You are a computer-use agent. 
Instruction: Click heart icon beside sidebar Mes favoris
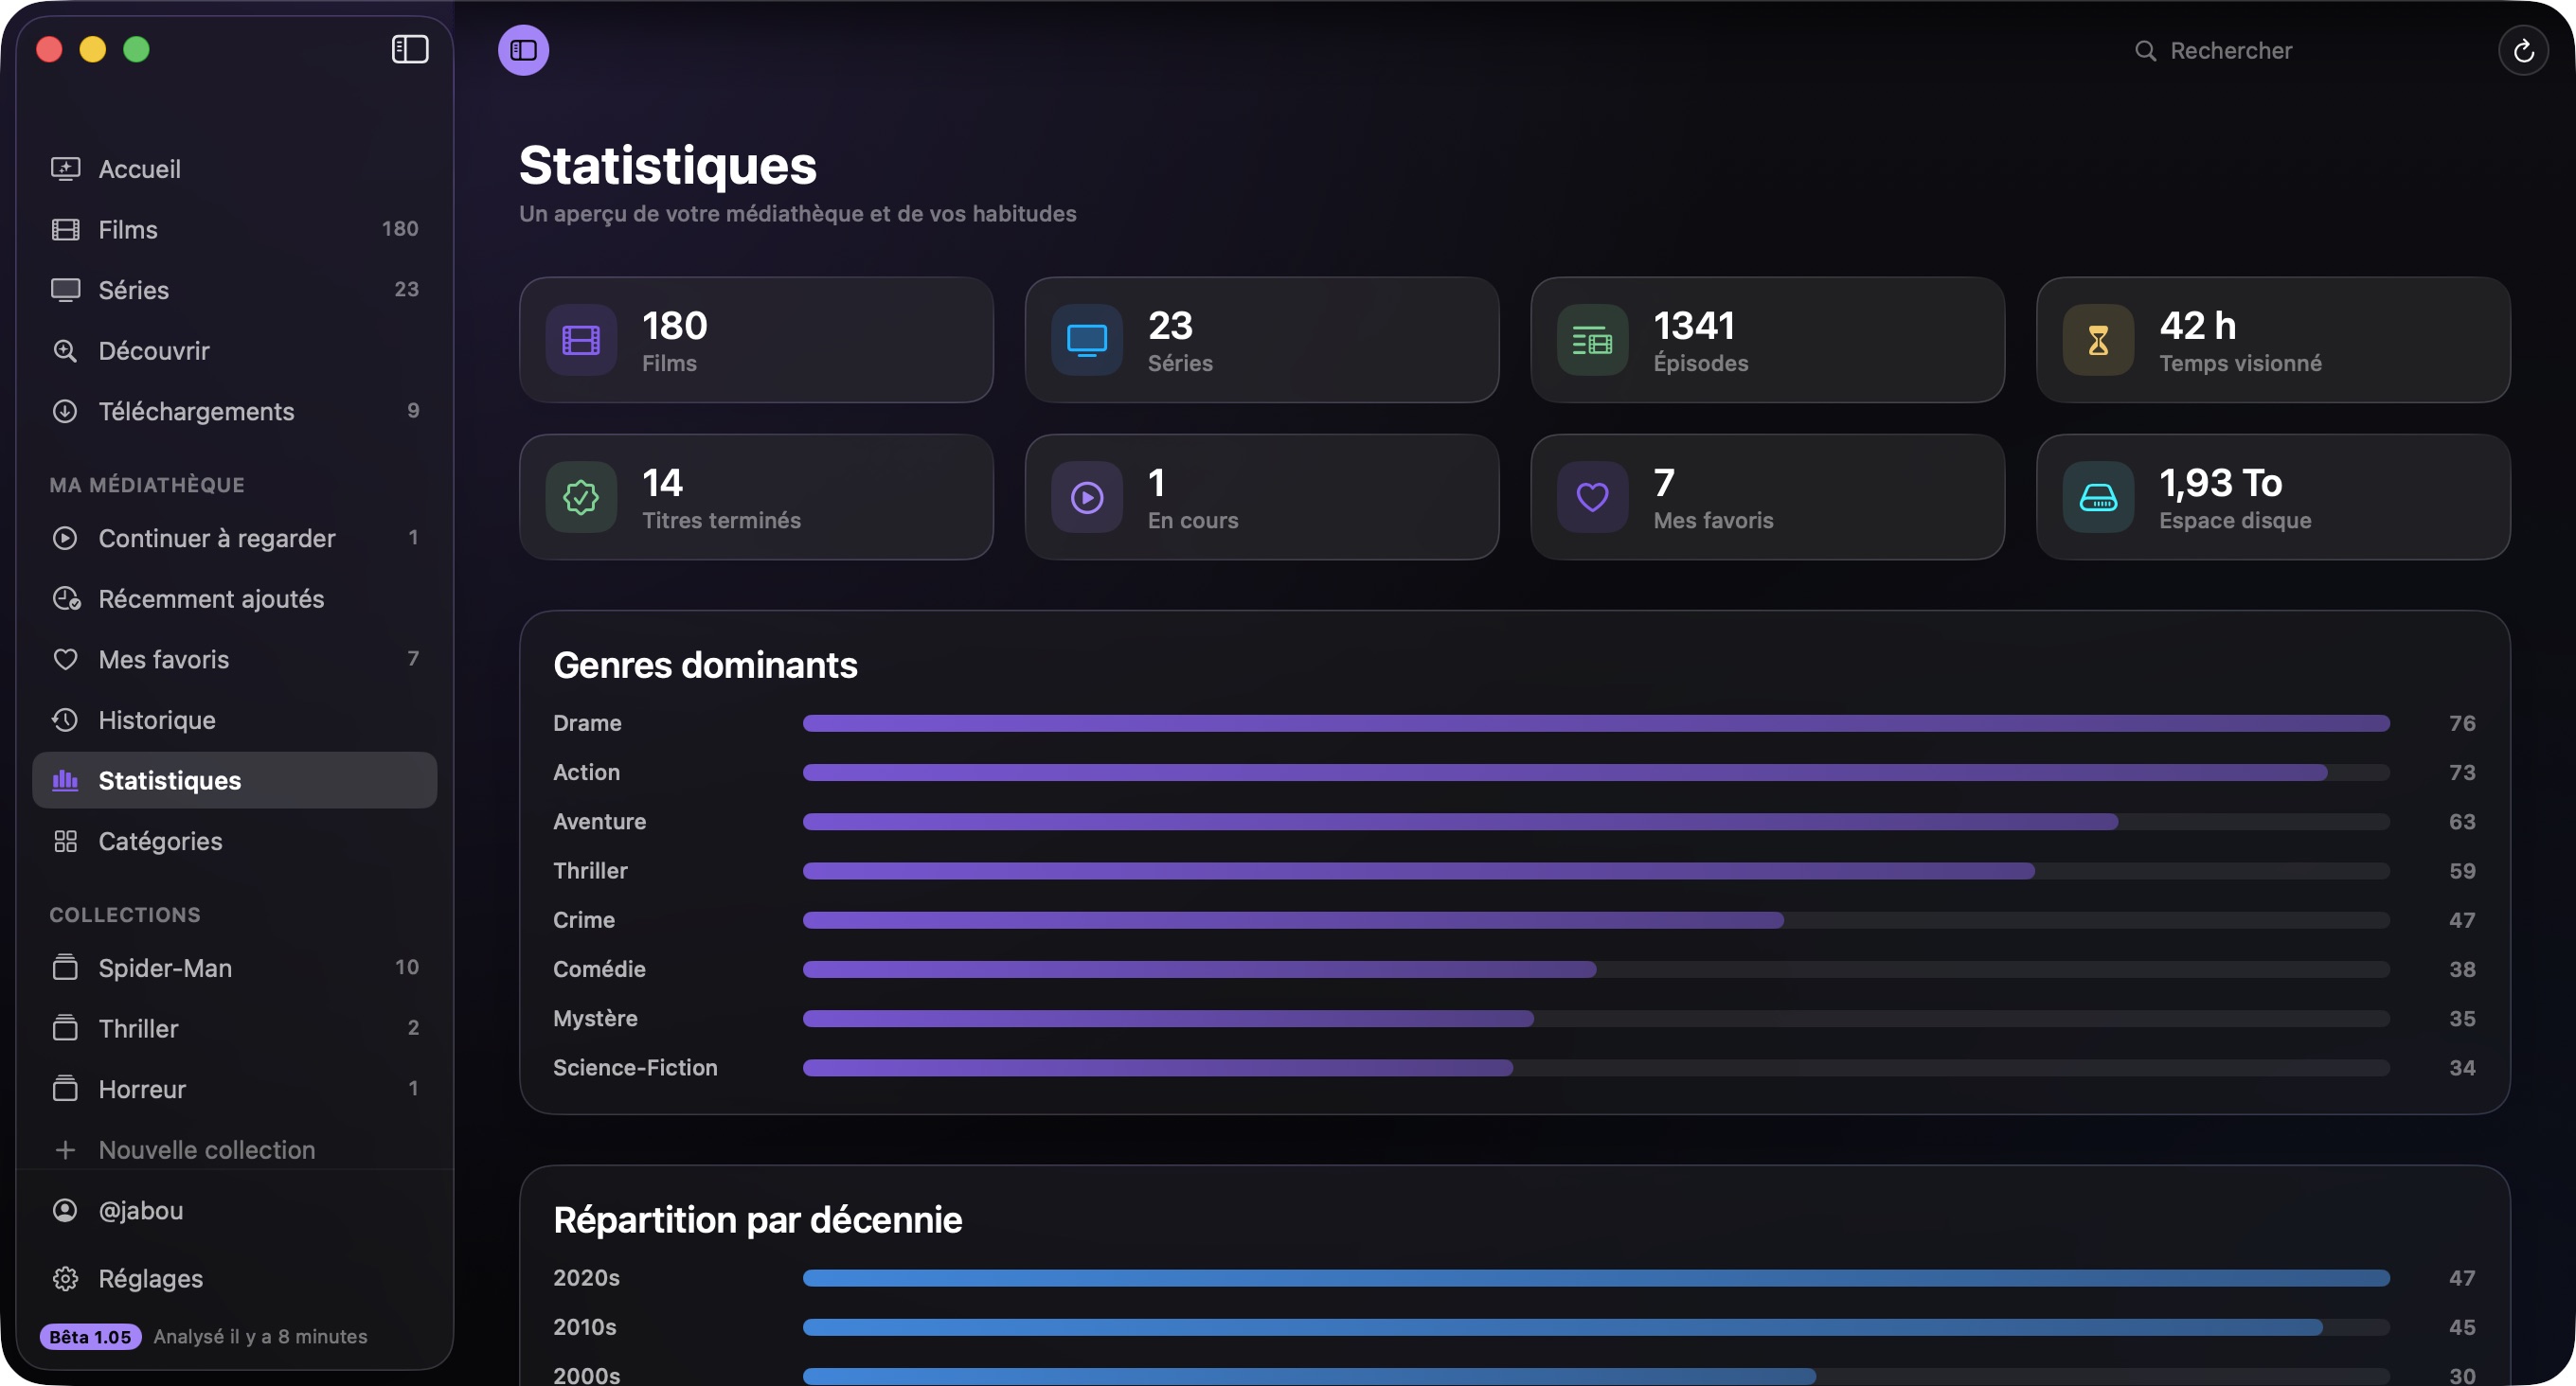(65, 659)
